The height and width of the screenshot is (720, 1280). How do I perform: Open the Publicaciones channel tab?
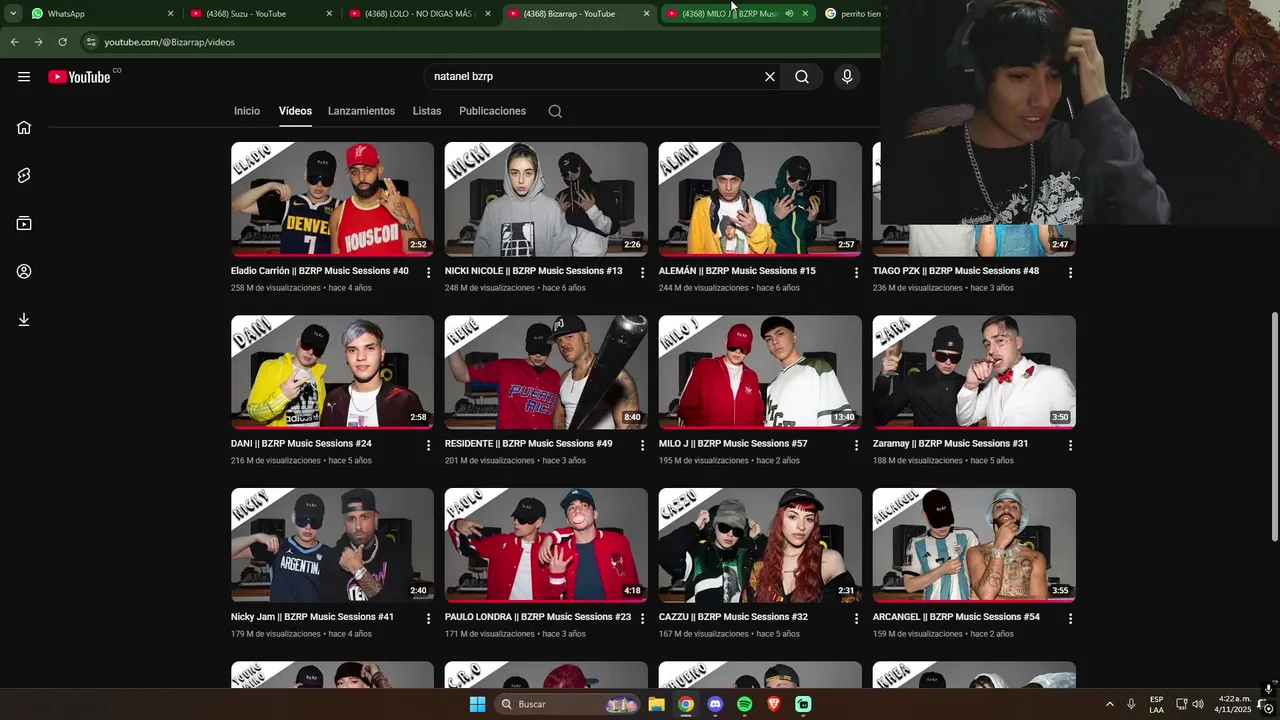(492, 111)
